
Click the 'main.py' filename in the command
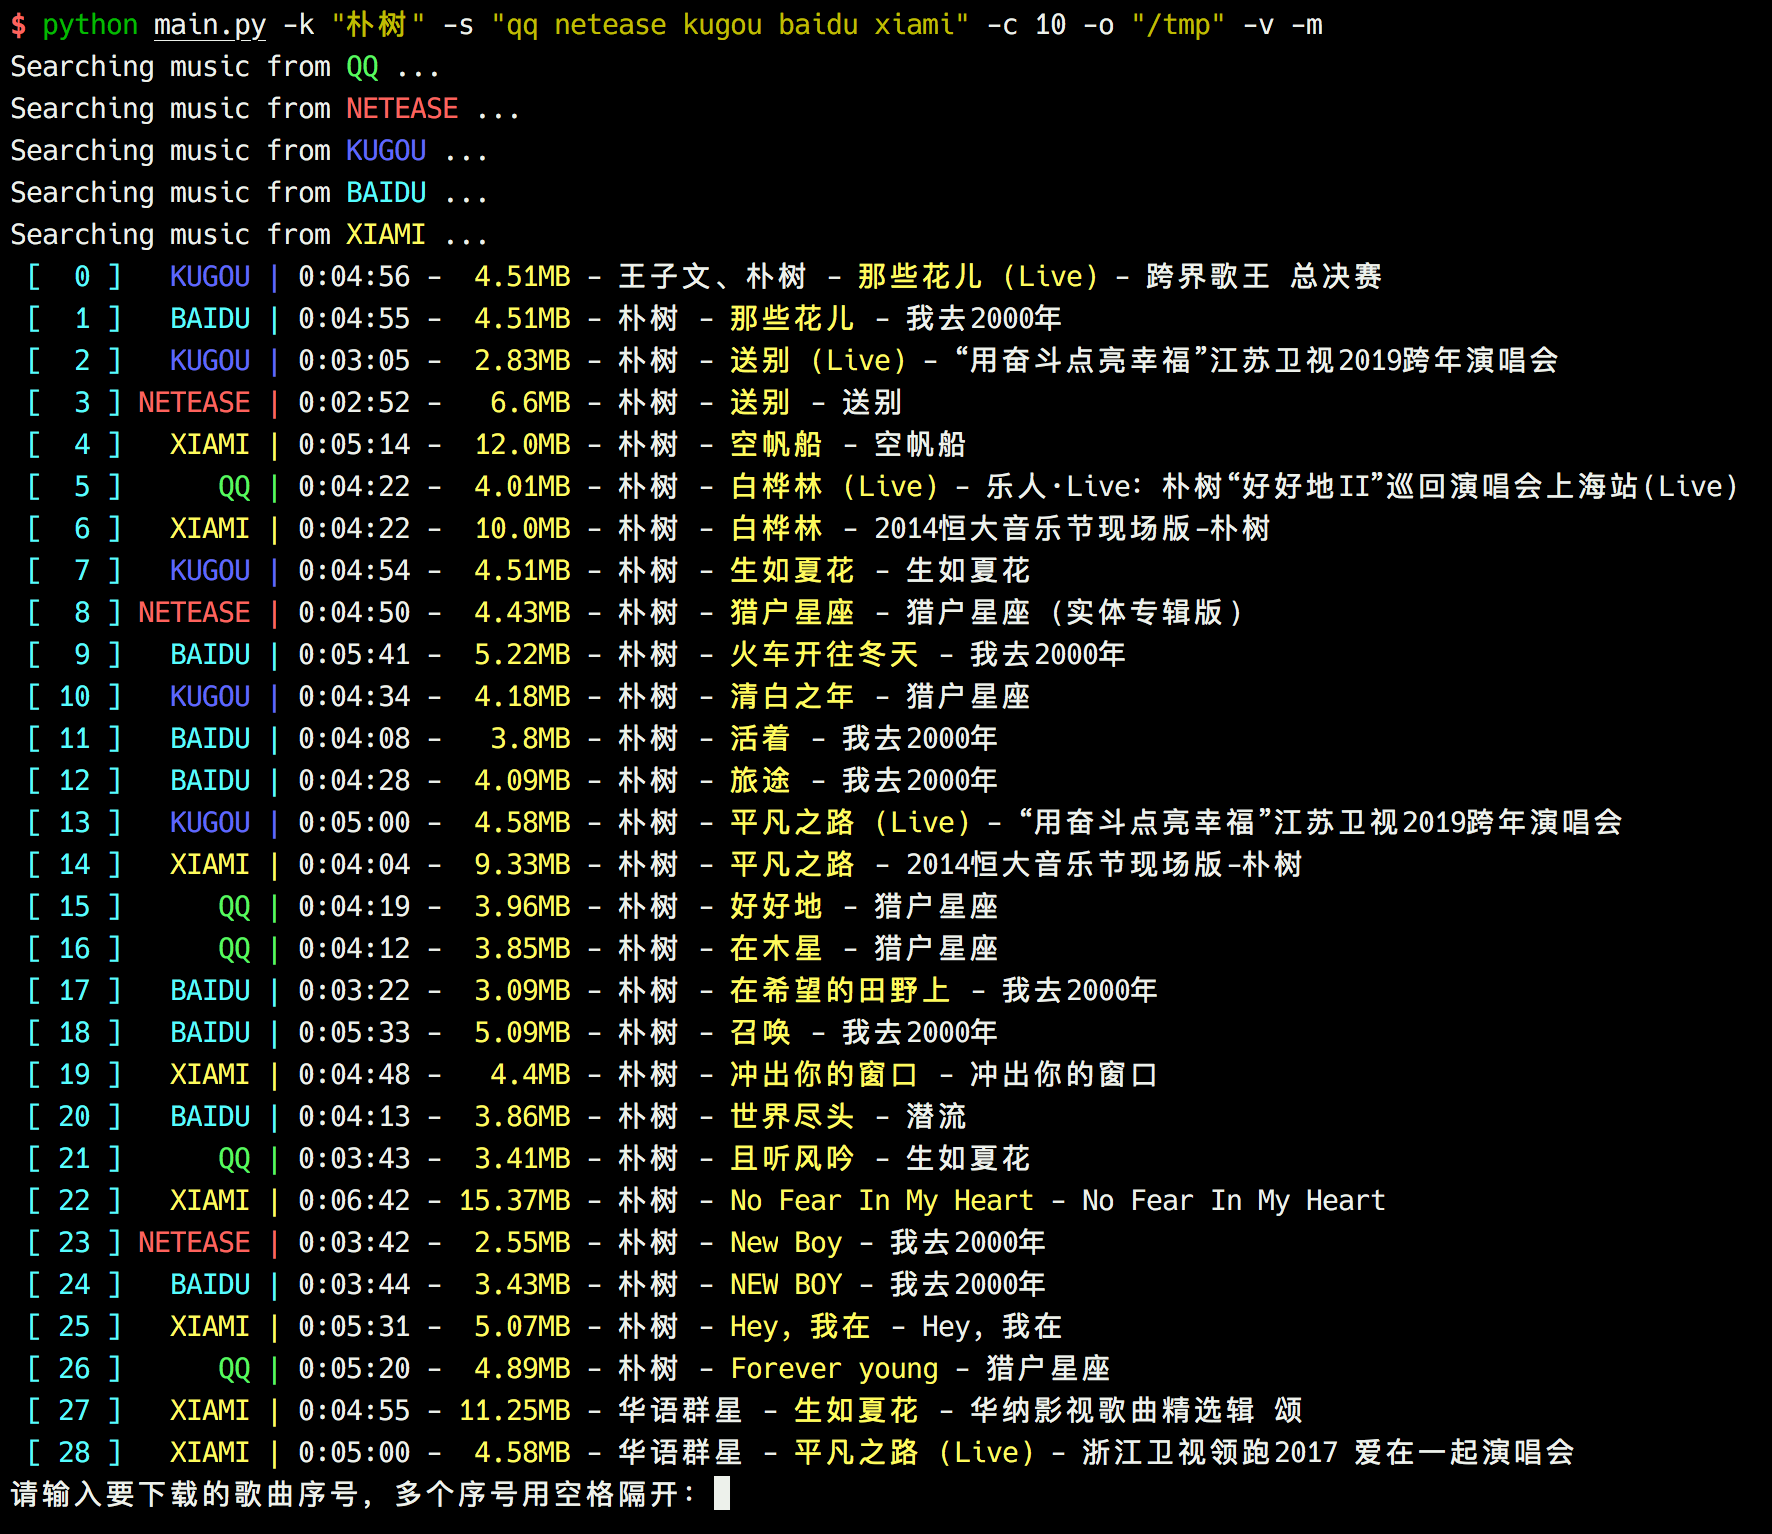[x=210, y=24]
